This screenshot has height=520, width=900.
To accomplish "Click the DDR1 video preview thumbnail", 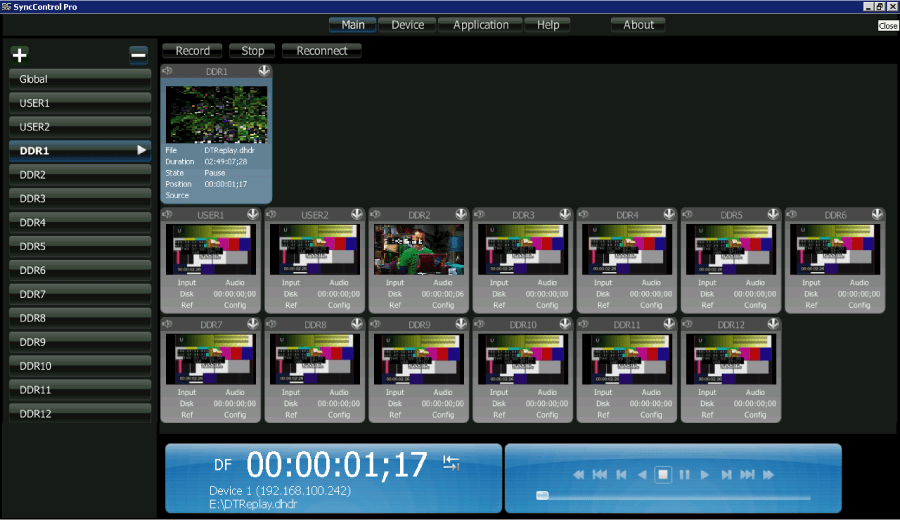I will click(216, 114).
